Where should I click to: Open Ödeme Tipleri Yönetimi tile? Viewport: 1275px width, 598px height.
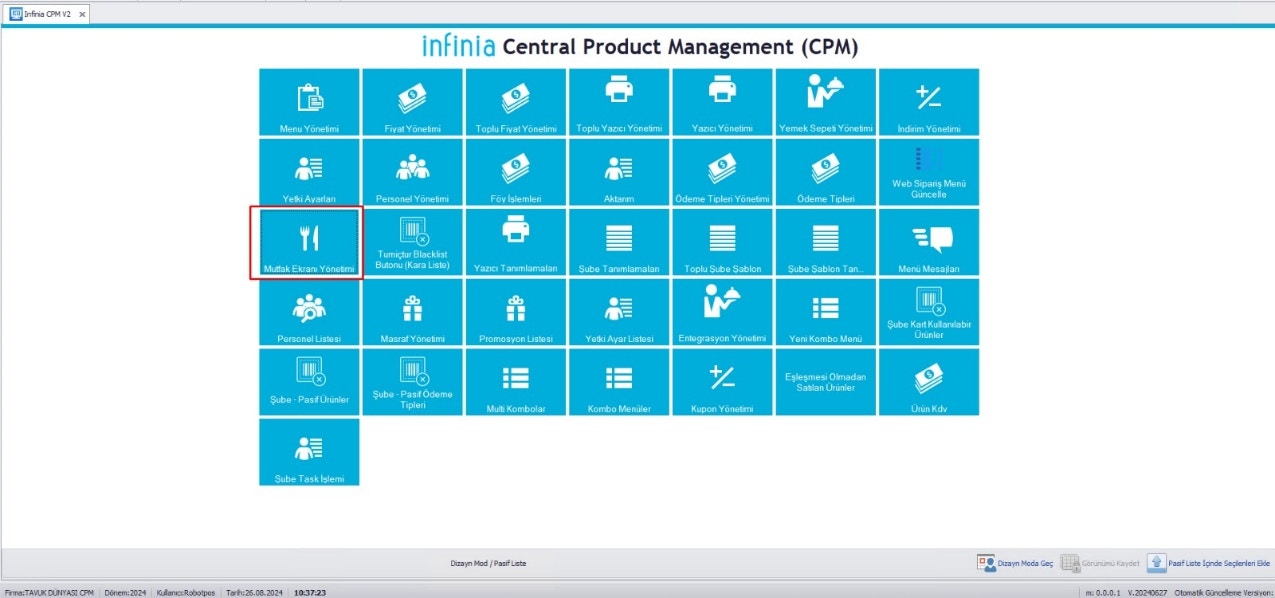click(x=722, y=172)
